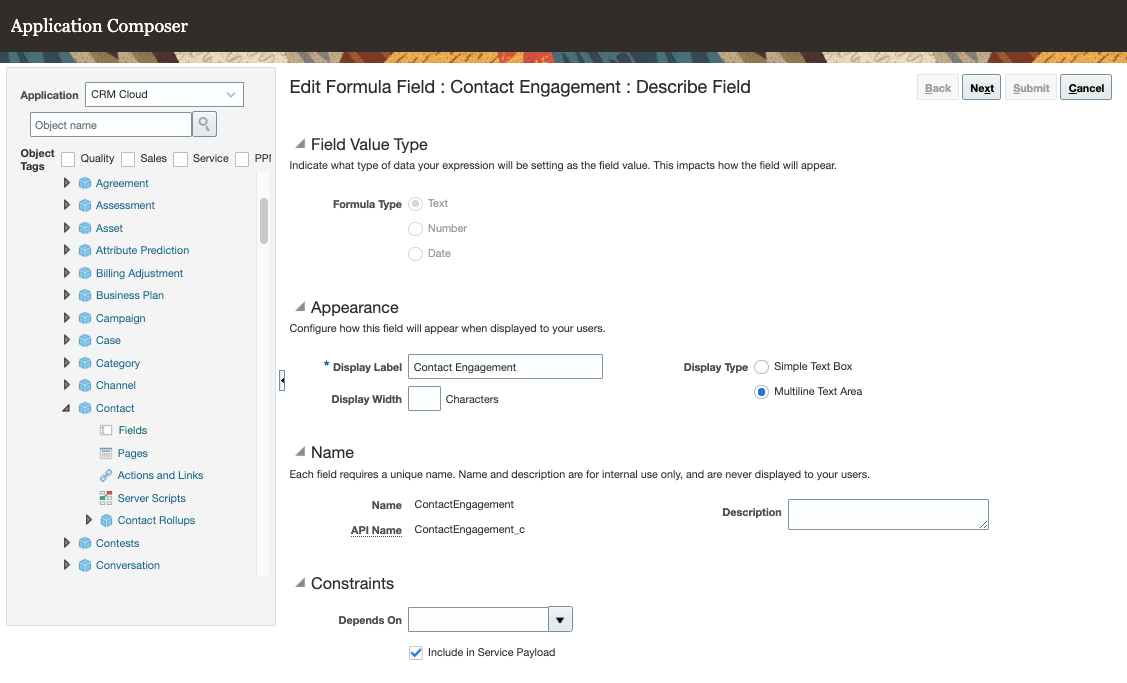Click the Business Plan object icon
The image size is (1127, 683).
click(84, 295)
